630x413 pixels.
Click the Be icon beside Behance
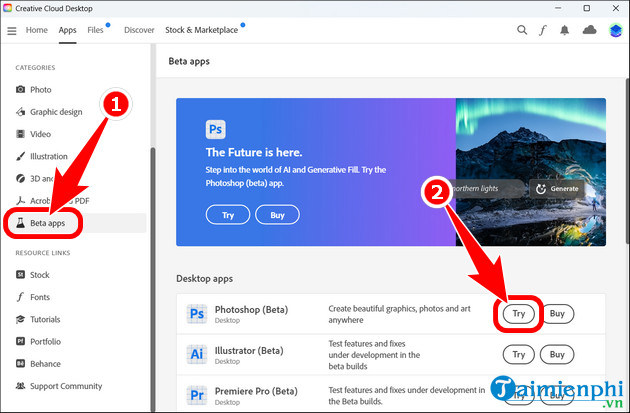coord(20,364)
